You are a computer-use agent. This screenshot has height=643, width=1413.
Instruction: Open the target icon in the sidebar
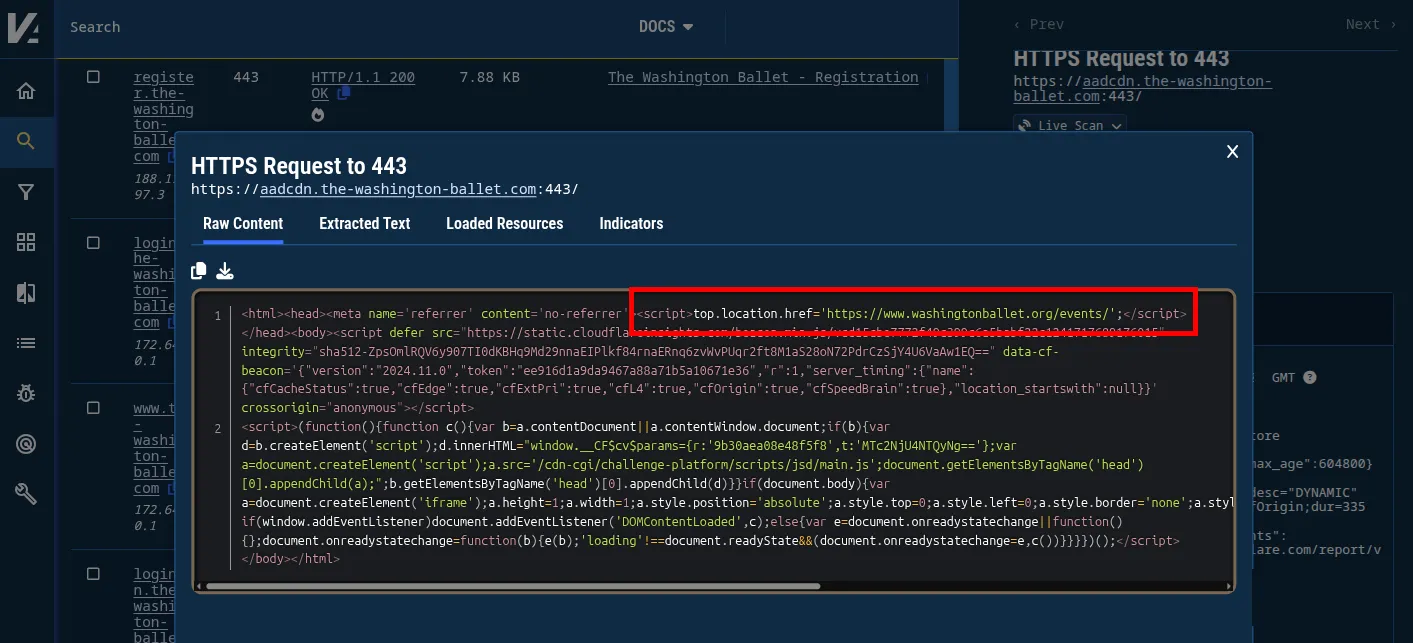[26, 443]
